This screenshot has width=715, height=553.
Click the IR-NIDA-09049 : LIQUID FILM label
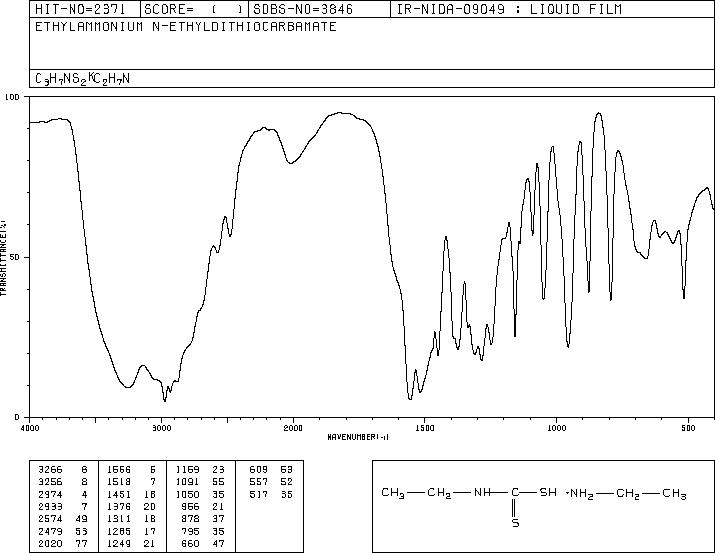pos(509,9)
